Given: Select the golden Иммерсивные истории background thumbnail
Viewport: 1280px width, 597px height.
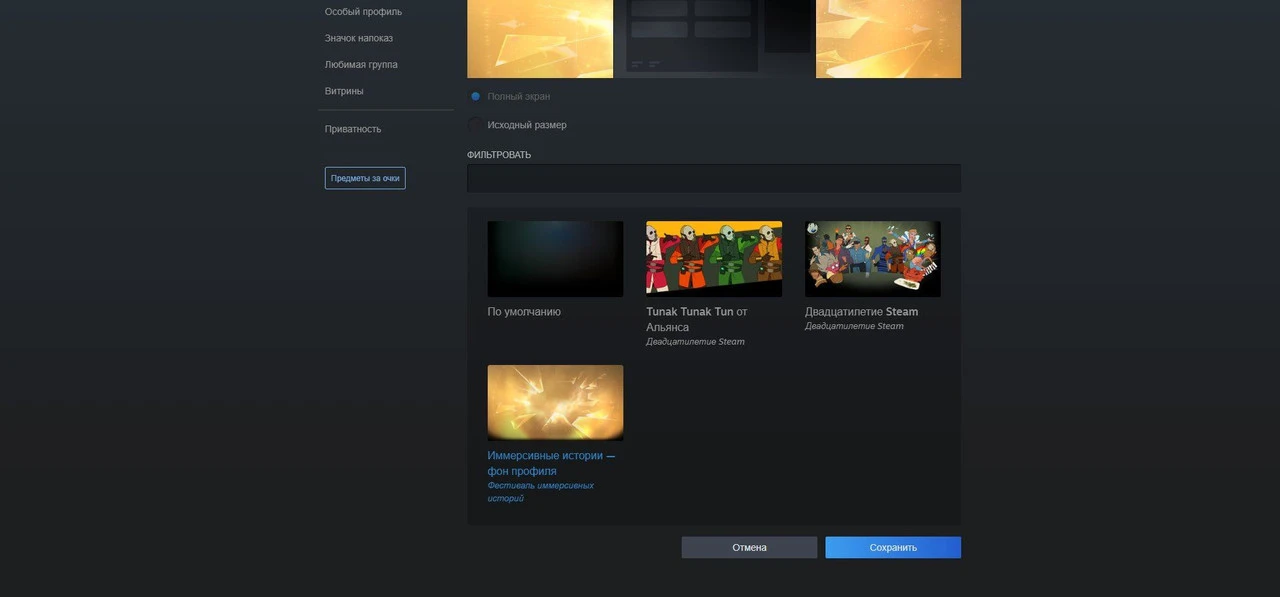Looking at the screenshot, I should [555, 402].
